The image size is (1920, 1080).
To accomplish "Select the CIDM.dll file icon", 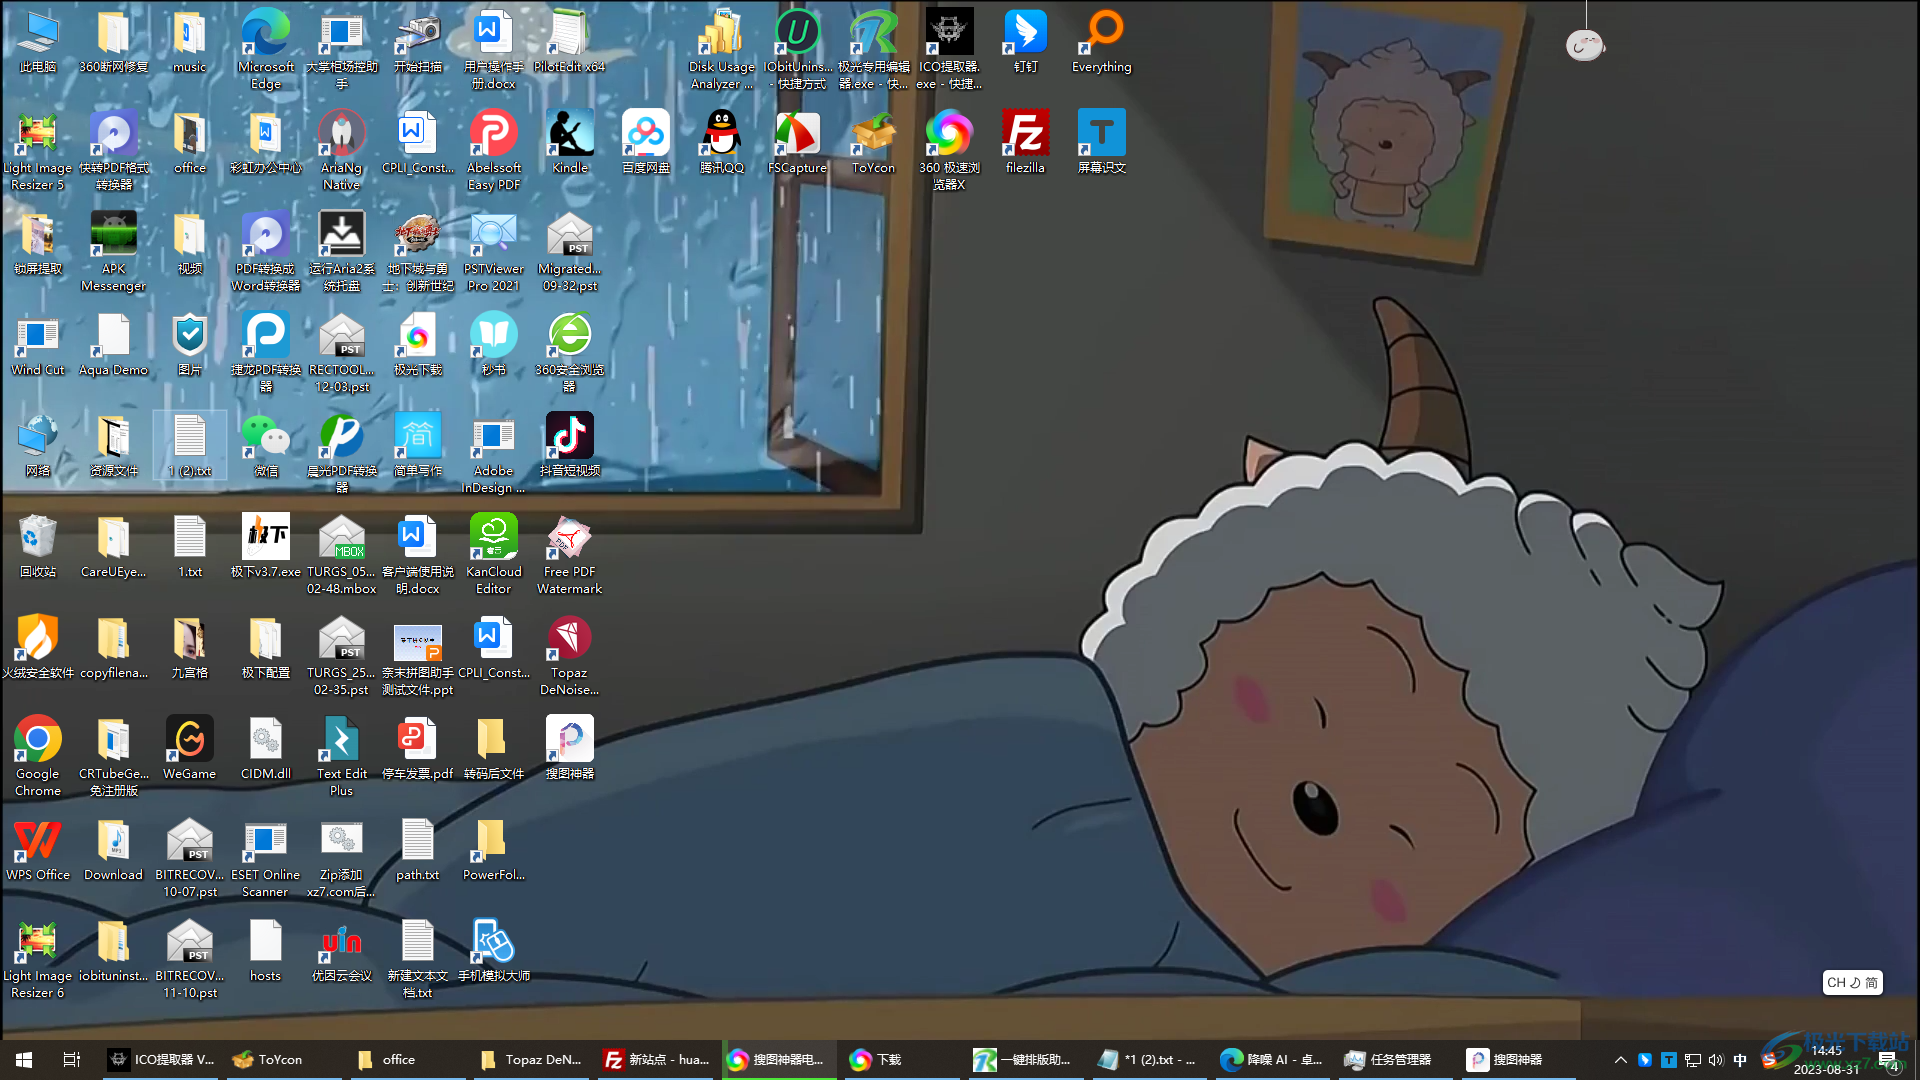I will click(265, 748).
